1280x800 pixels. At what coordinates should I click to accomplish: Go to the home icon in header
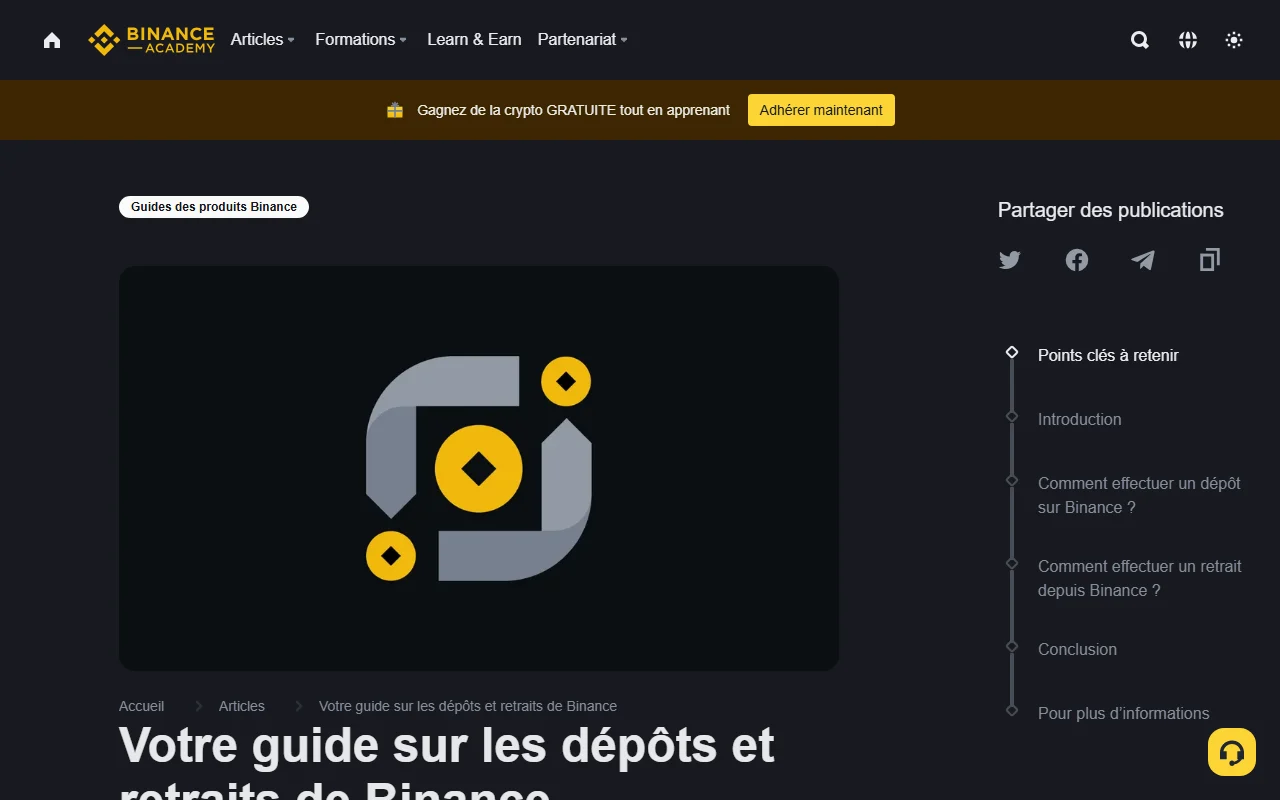coord(52,40)
